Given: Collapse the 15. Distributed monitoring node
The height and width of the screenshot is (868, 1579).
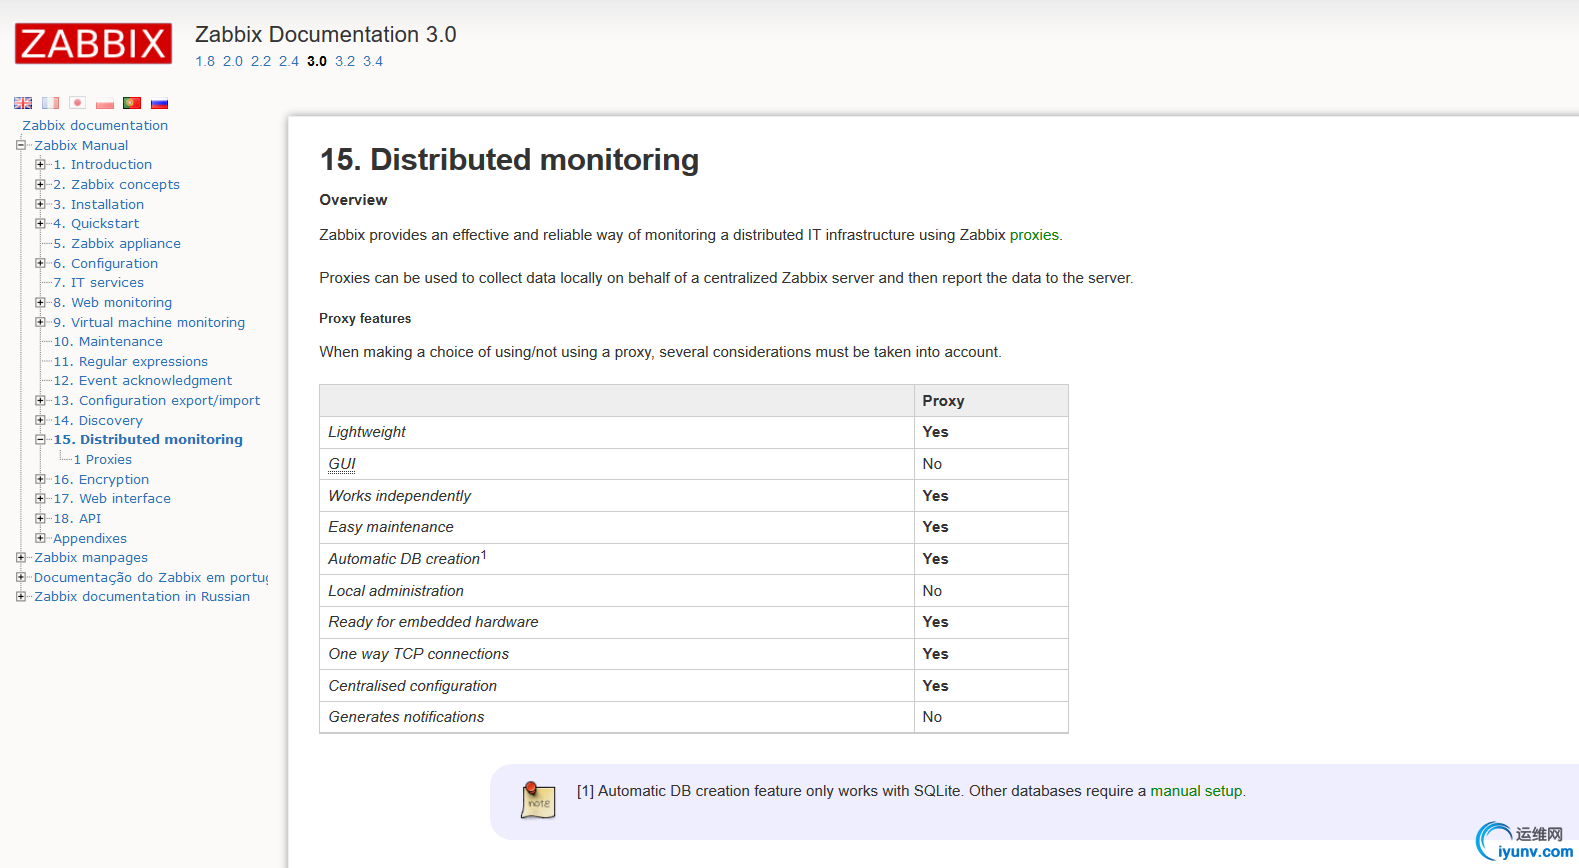Looking at the screenshot, I should pos(40,439).
